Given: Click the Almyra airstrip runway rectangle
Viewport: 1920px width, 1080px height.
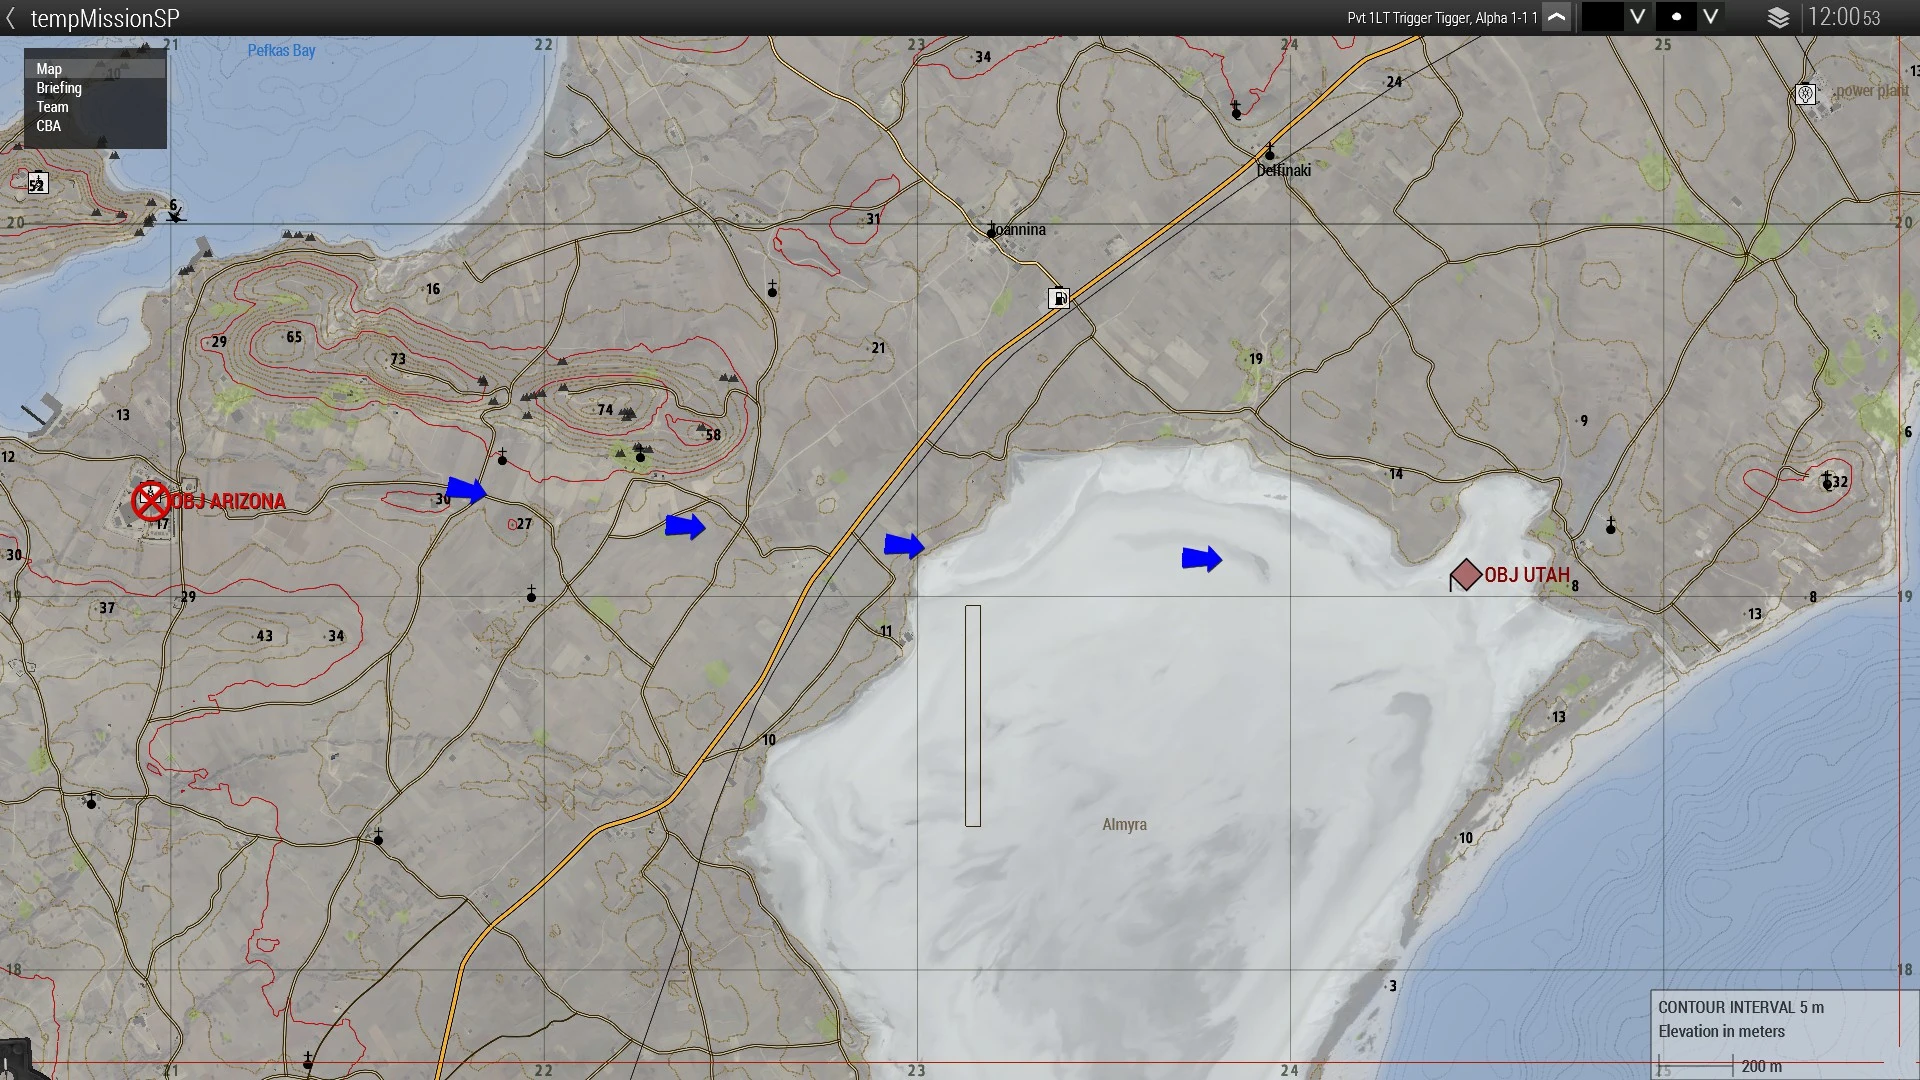Looking at the screenshot, I should pyautogui.click(x=973, y=715).
